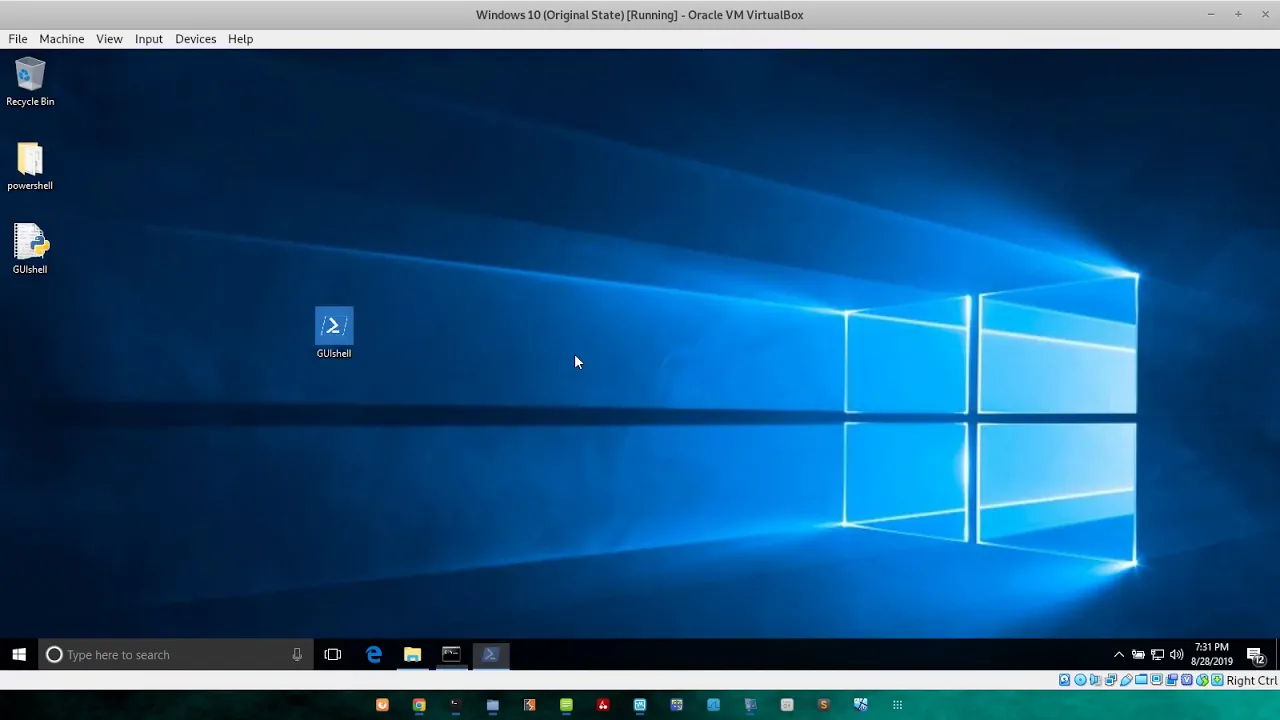Click VirtualBox keyboard capture indicator
The image size is (1280, 720).
pyautogui.click(x=1217, y=680)
